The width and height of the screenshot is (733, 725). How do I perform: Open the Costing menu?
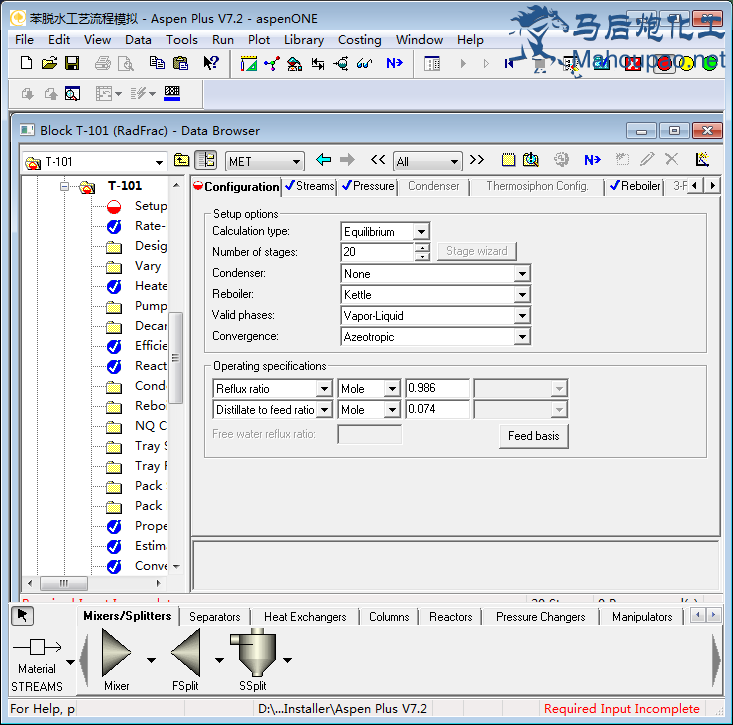click(359, 40)
